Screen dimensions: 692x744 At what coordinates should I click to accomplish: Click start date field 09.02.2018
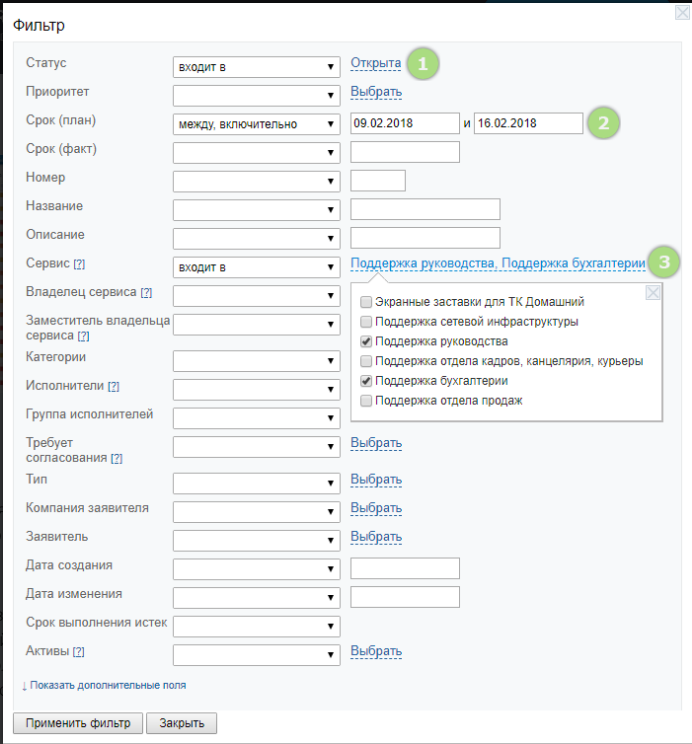coord(404,124)
